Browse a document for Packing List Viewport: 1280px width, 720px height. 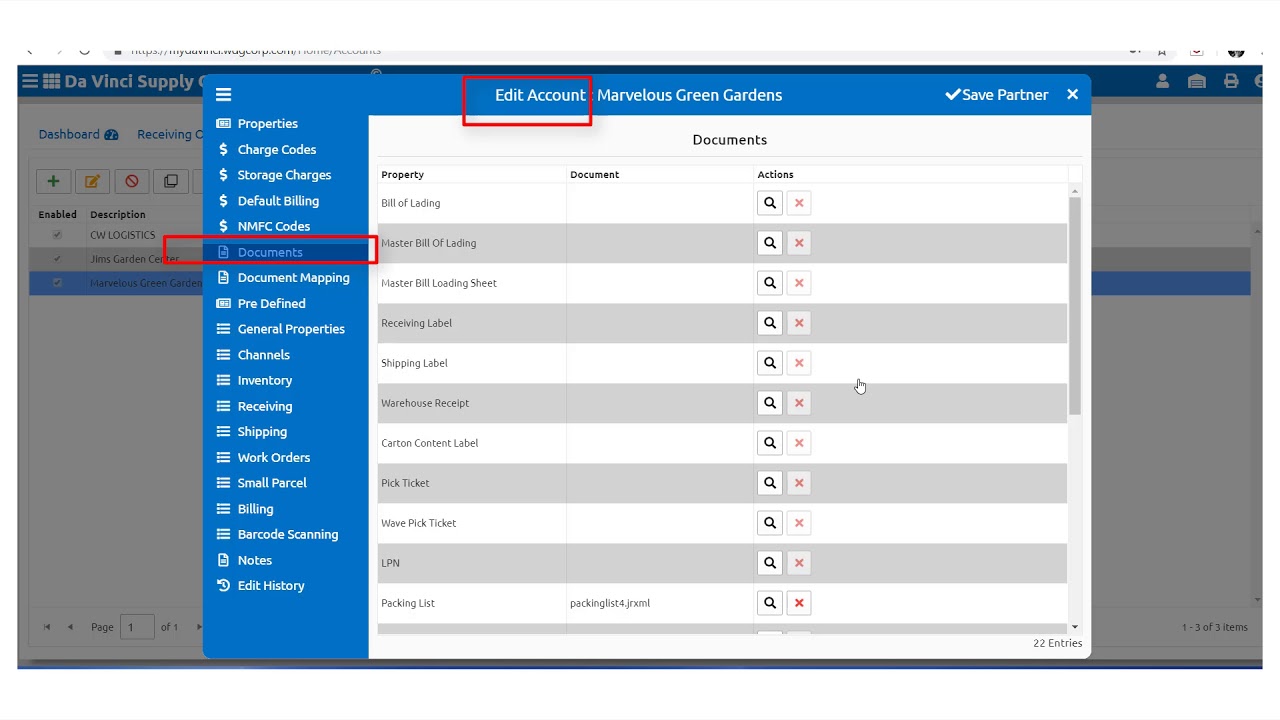[770, 603]
